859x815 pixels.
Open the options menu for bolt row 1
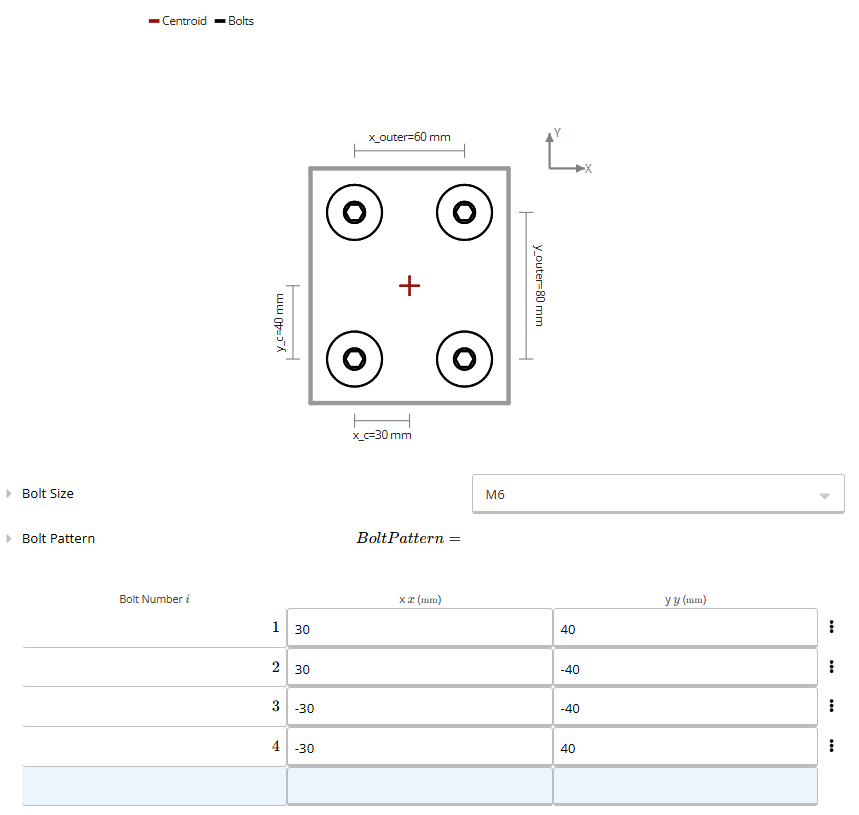click(x=831, y=627)
